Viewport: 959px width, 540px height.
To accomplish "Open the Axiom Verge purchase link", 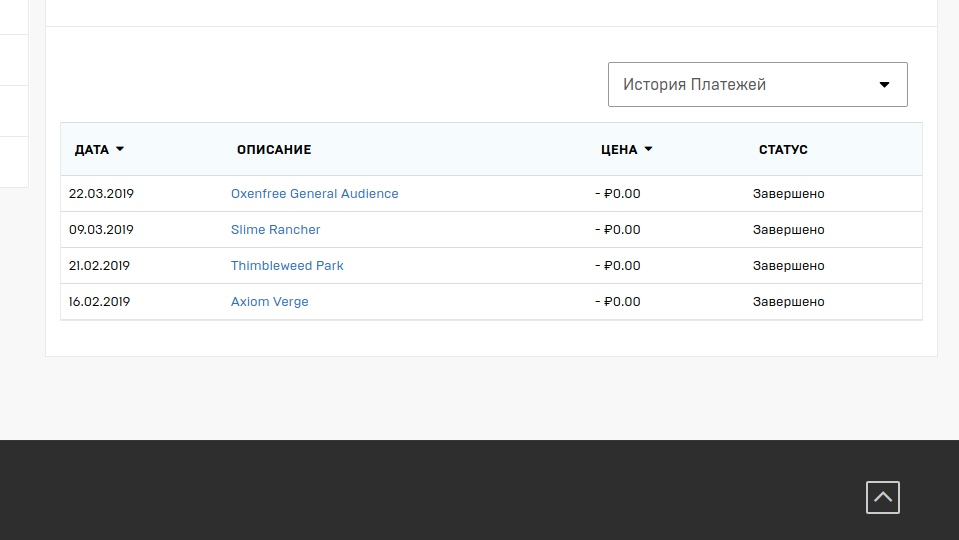I will tap(269, 301).
